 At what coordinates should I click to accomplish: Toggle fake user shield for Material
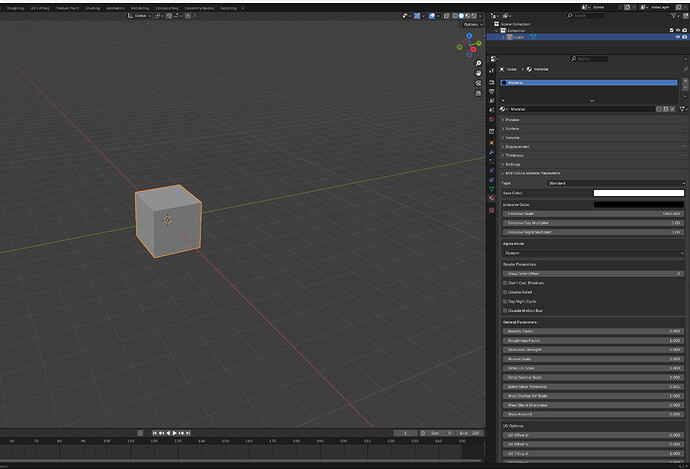click(659, 109)
